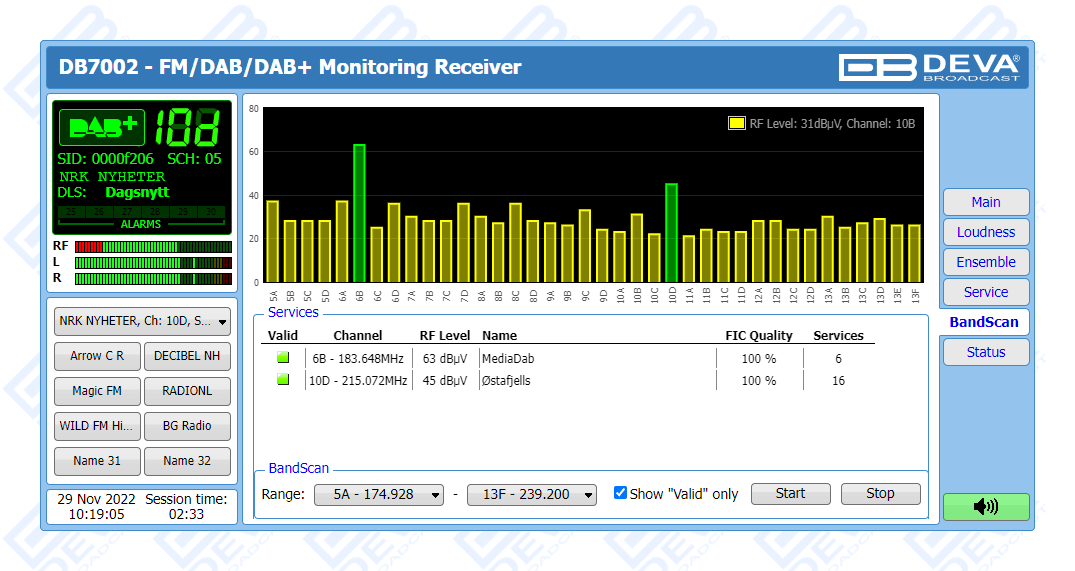Click the DEVA Broadcast logo
This screenshot has height=571, width=1075.
[929, 67]
